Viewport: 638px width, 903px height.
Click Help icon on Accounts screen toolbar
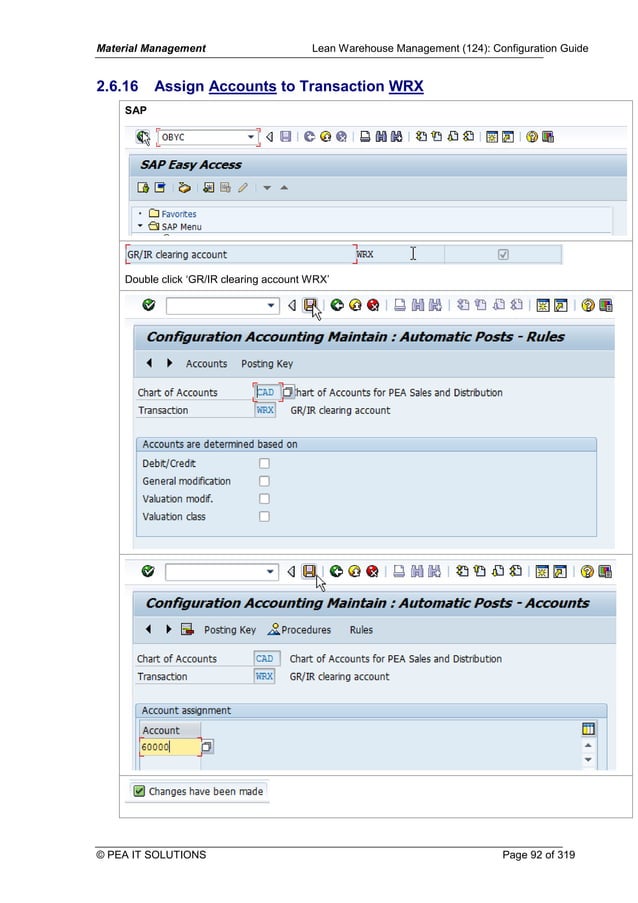[x=587, y=571]
